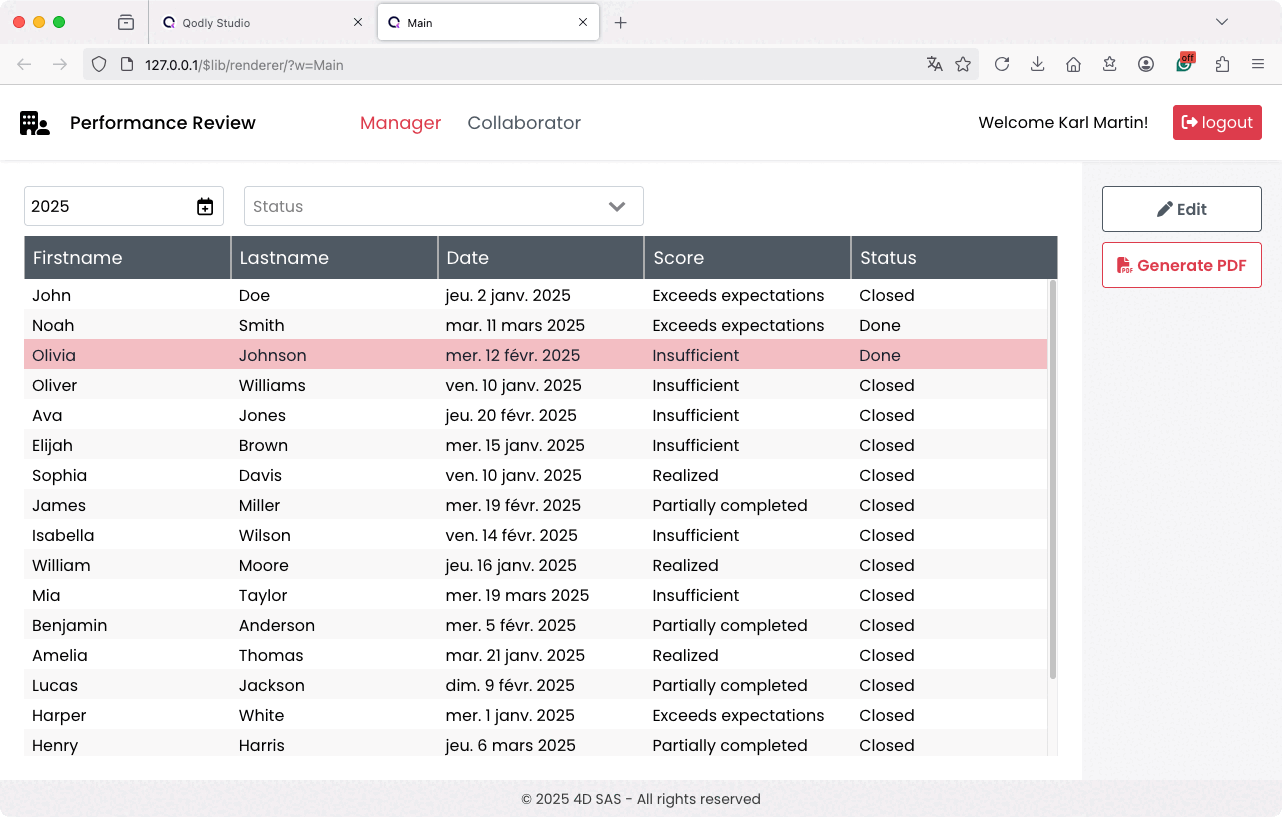Bookmark this page with the star icon
Viewport: 1282px width, 817px height.
(x=963, y=64)
